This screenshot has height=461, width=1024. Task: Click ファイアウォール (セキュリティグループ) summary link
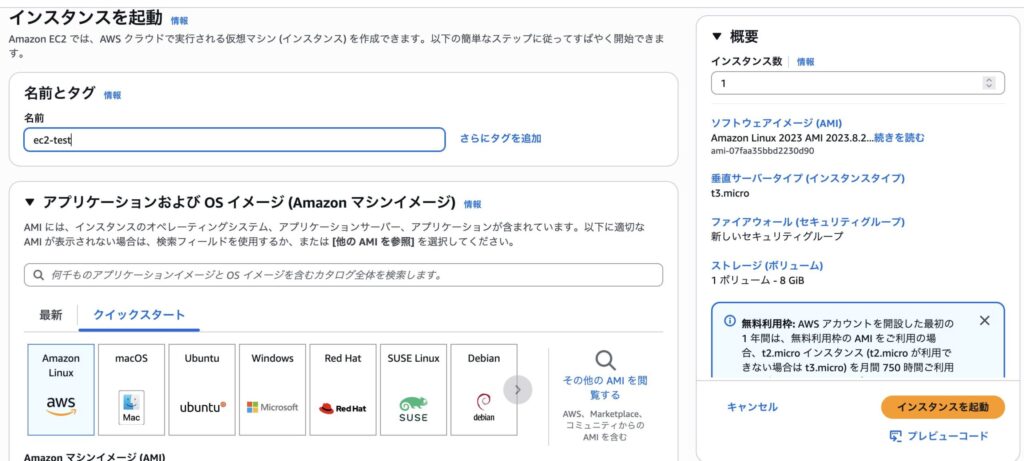[808, 222]
